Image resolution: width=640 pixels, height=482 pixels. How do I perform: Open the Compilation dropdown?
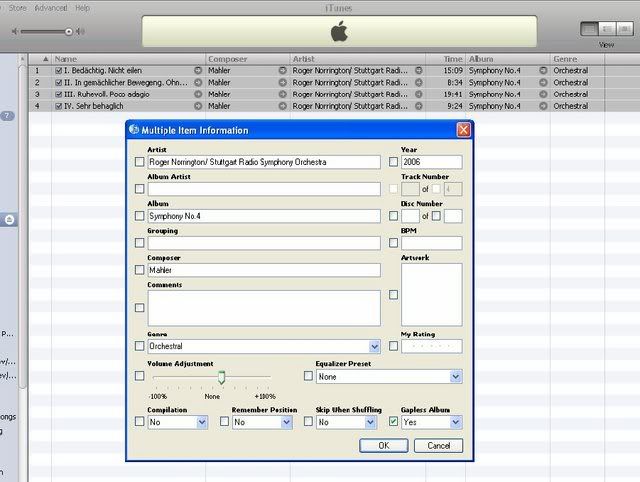click(202, 422)
